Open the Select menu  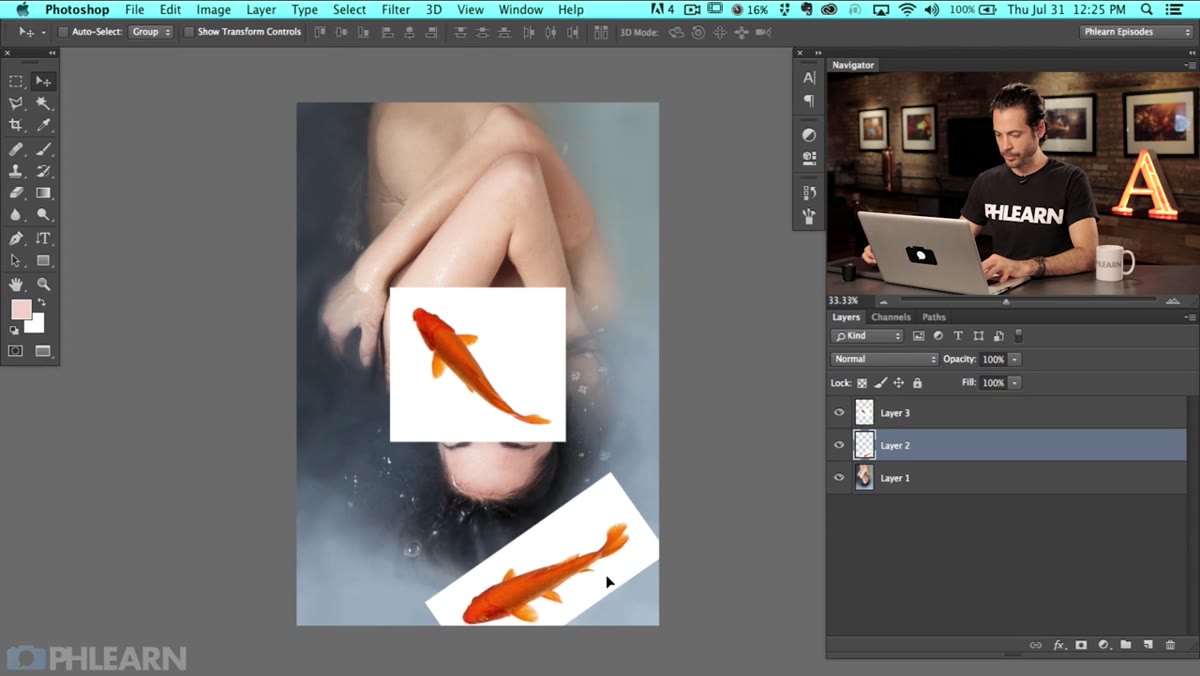pyautogui.click(x=349, y=10)
